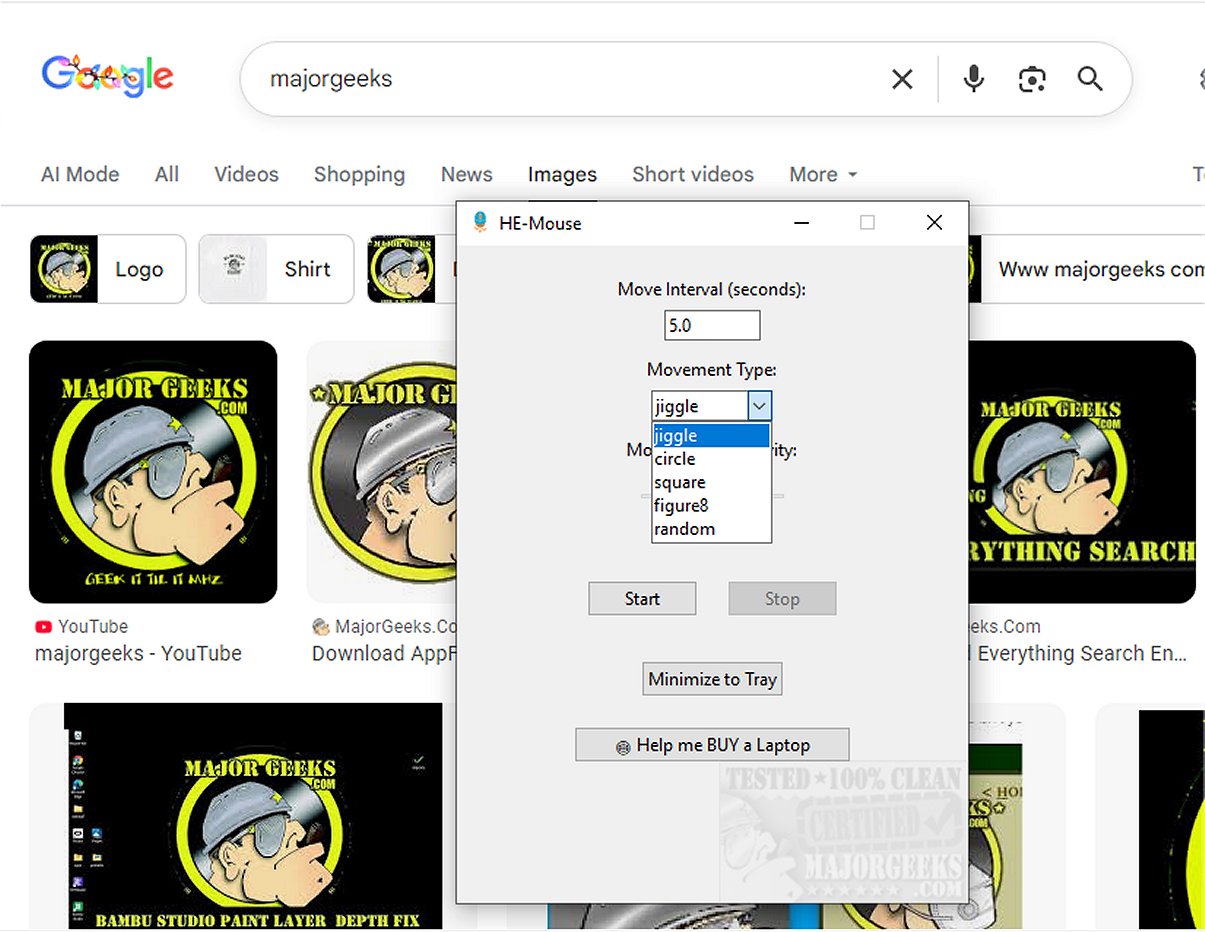Viewport: 1205px width, 932px height.
Task: Click the YouTube icon beside majorgeeks - YouTube
Action: point(43,626)
